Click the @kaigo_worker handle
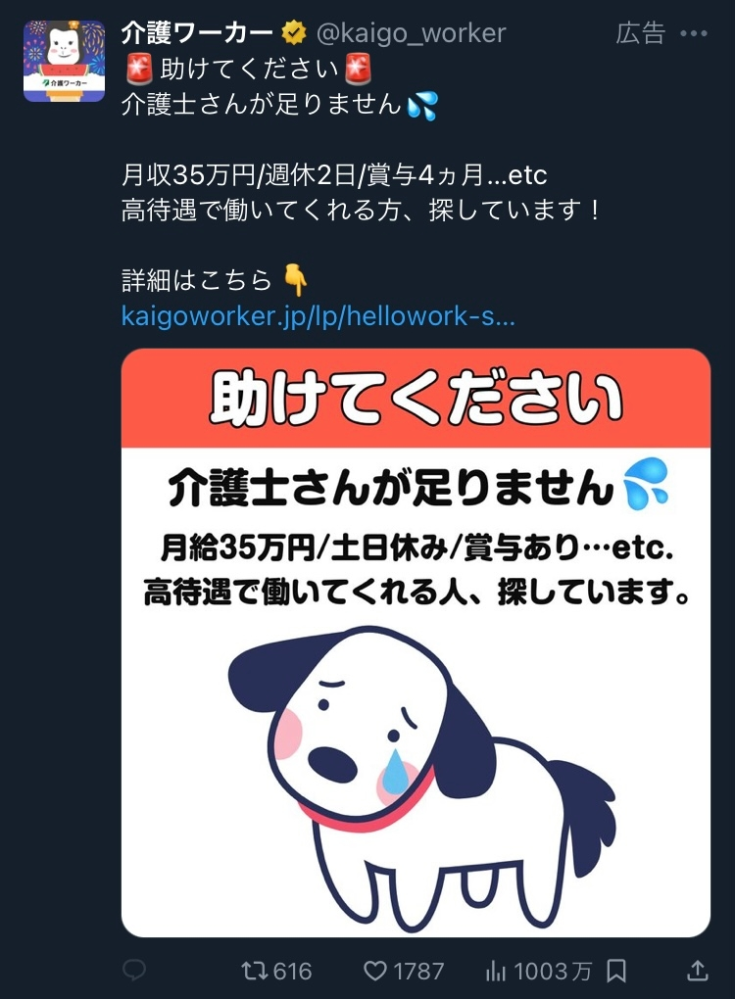Screen dimensions: 735x999 (x=411, y=33)
